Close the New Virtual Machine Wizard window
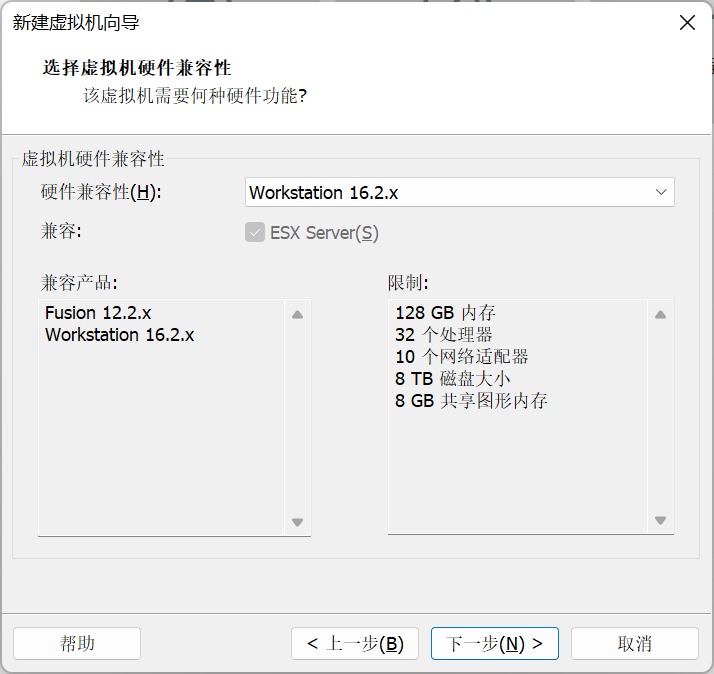The width and height of the screenshot is (714, 674). [x=687, y=23]
